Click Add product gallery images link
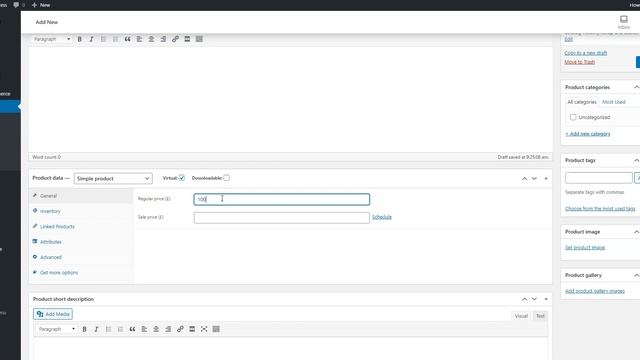 595,291
